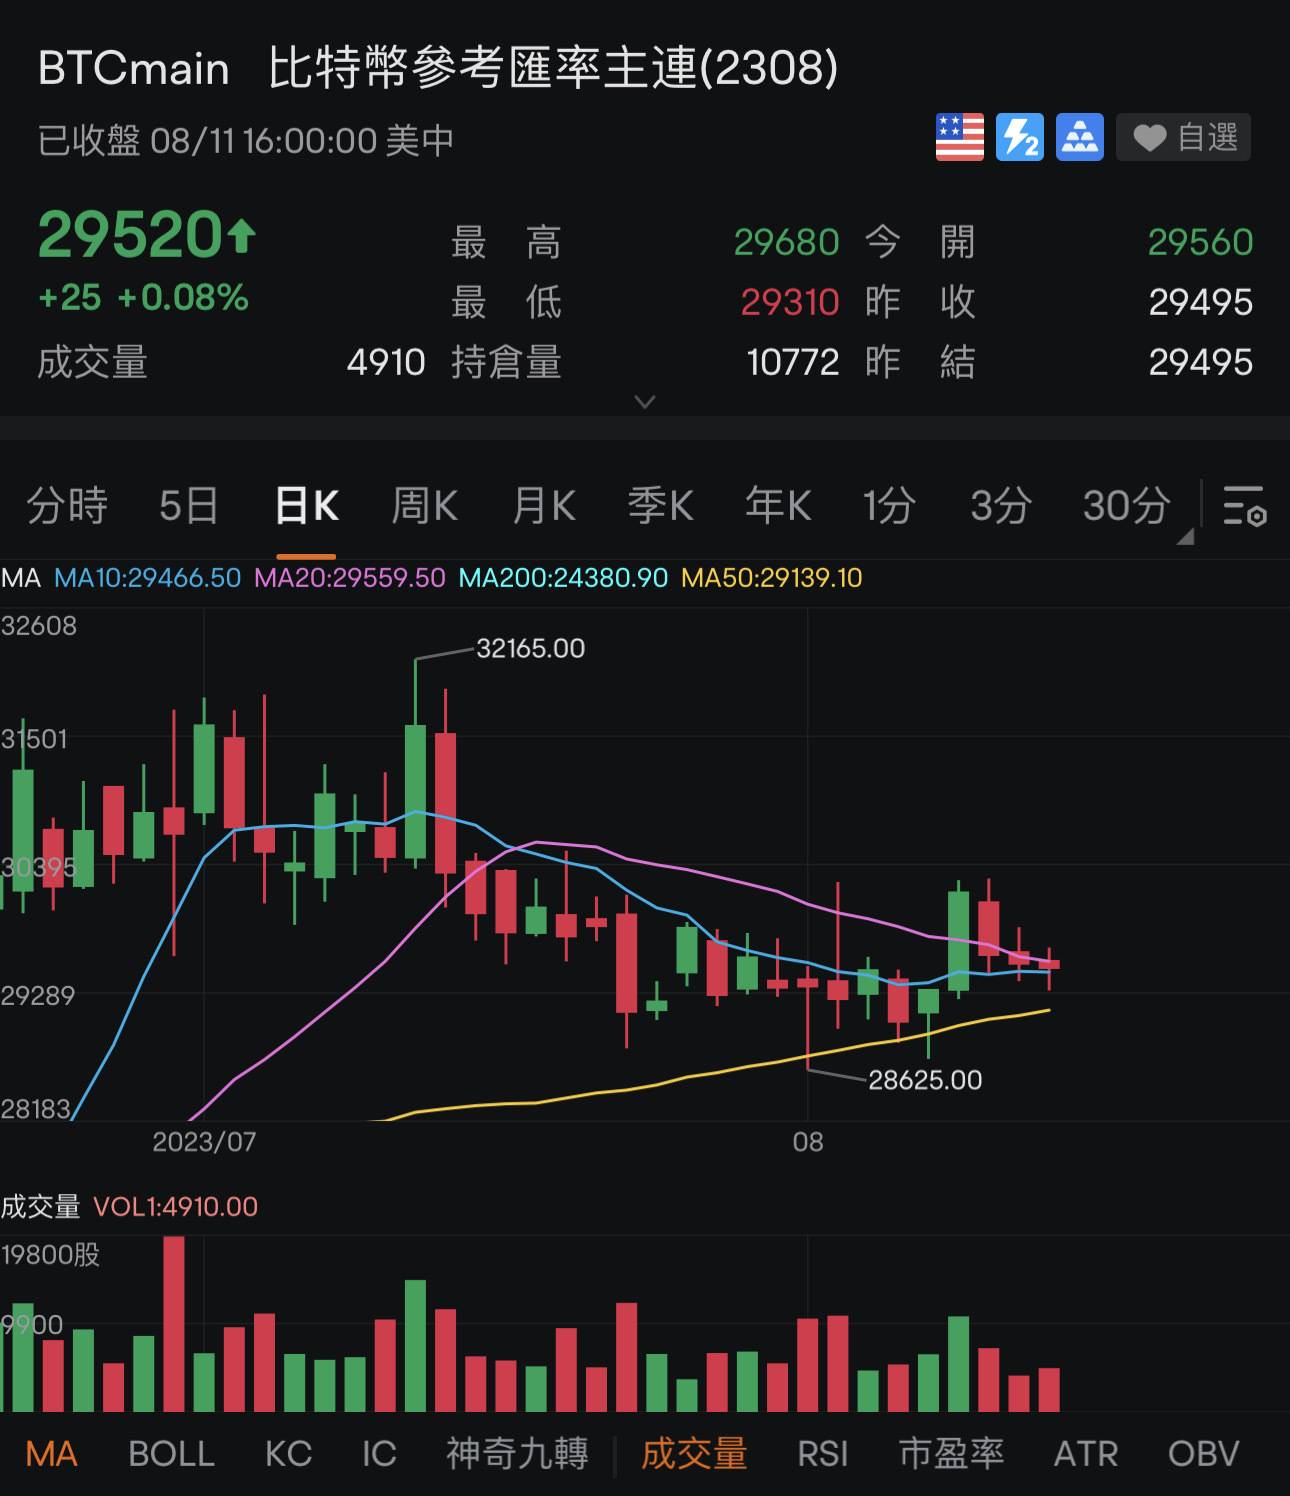The height and width of the screenshot is (1496, 1290).
Task: Toggle the MA200 moving average label
Action: (x=562, y=577)
